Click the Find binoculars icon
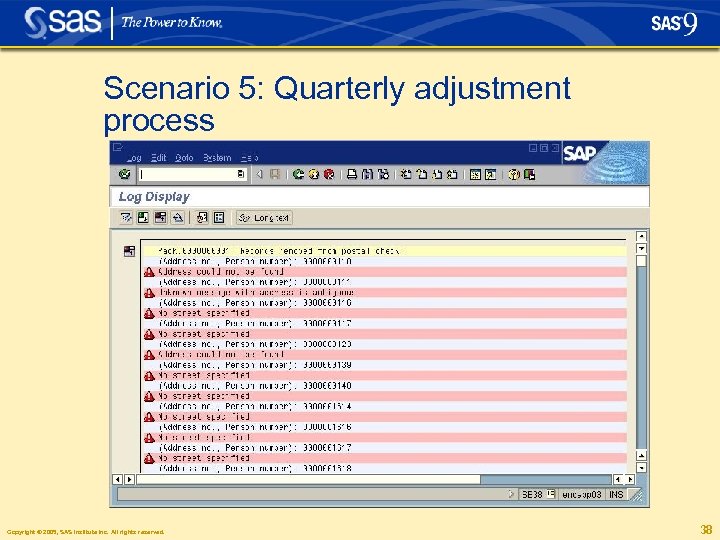 coord(367,174)
